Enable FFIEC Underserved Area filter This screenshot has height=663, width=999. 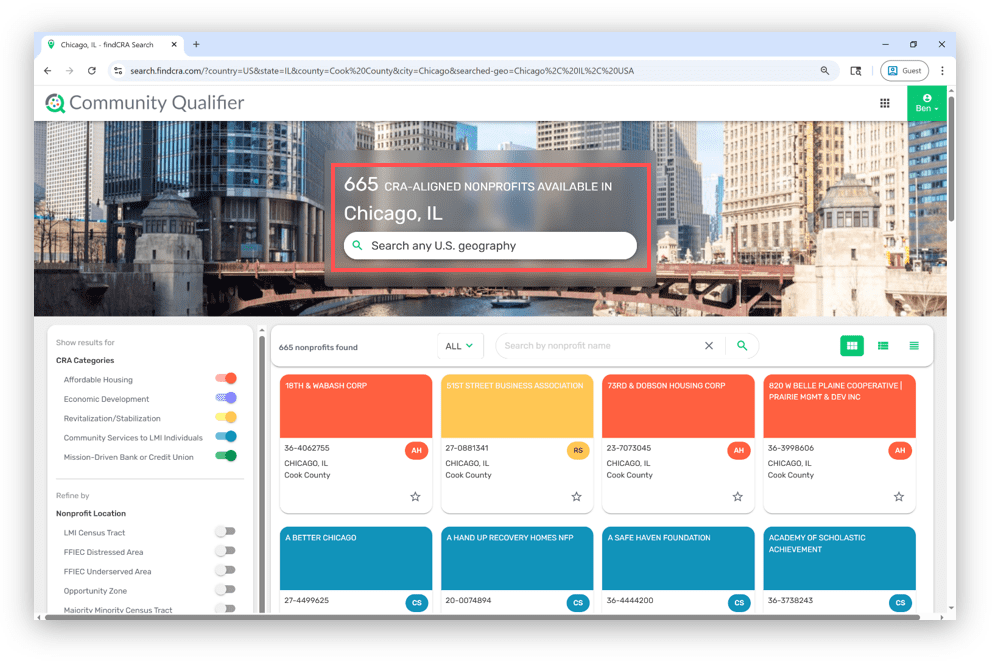[x=225, y=570]
